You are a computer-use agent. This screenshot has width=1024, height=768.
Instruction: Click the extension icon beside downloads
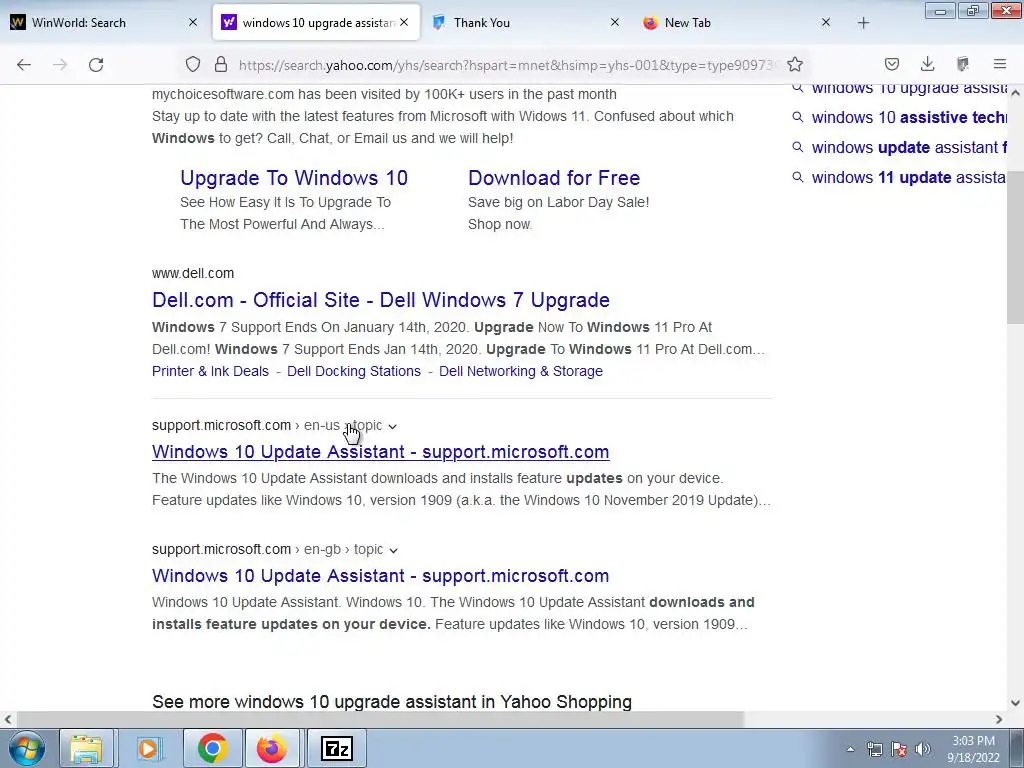(963, 64)
